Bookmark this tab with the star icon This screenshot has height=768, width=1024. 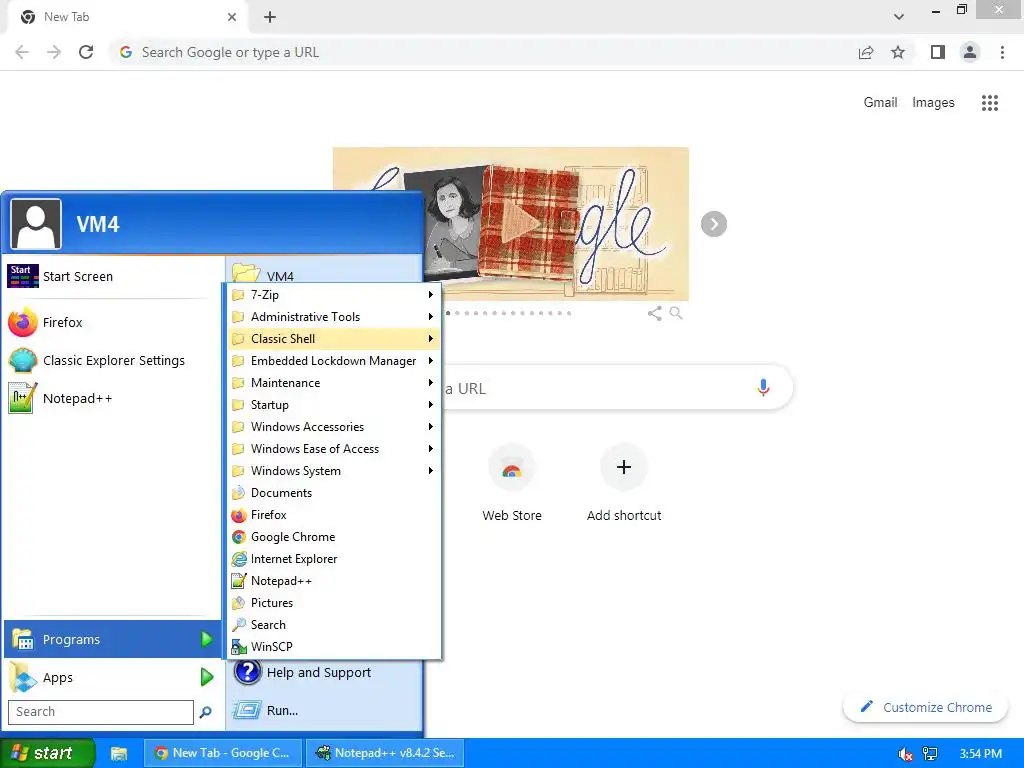(x=898, y=52)
